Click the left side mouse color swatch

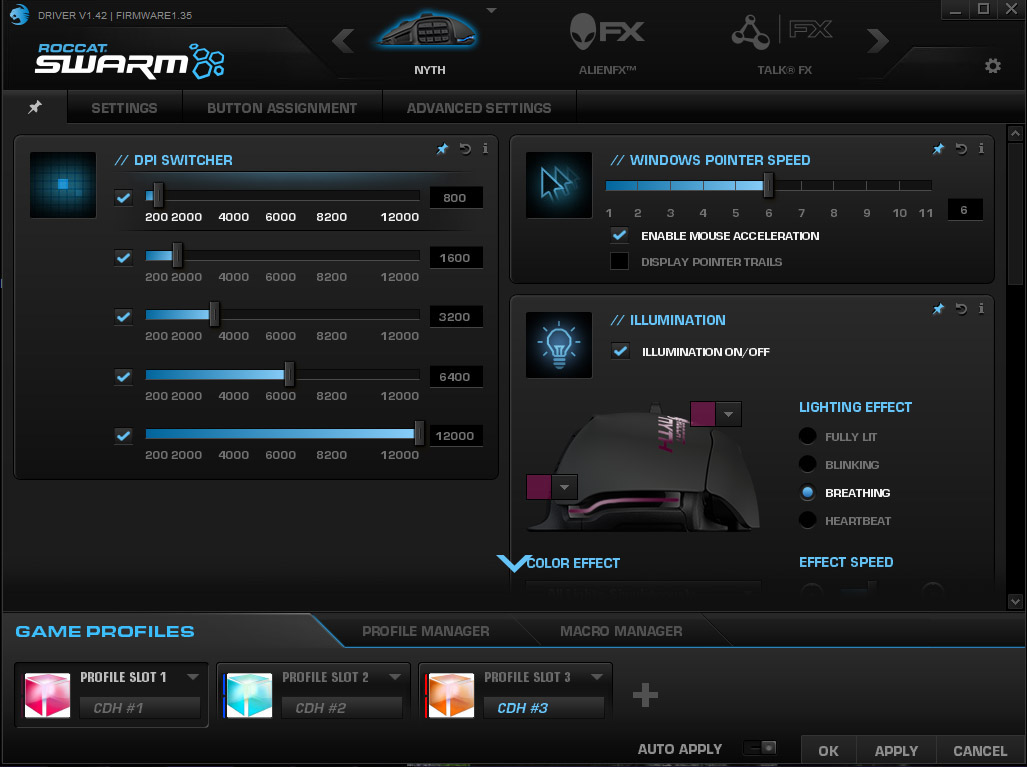point(539,487)
